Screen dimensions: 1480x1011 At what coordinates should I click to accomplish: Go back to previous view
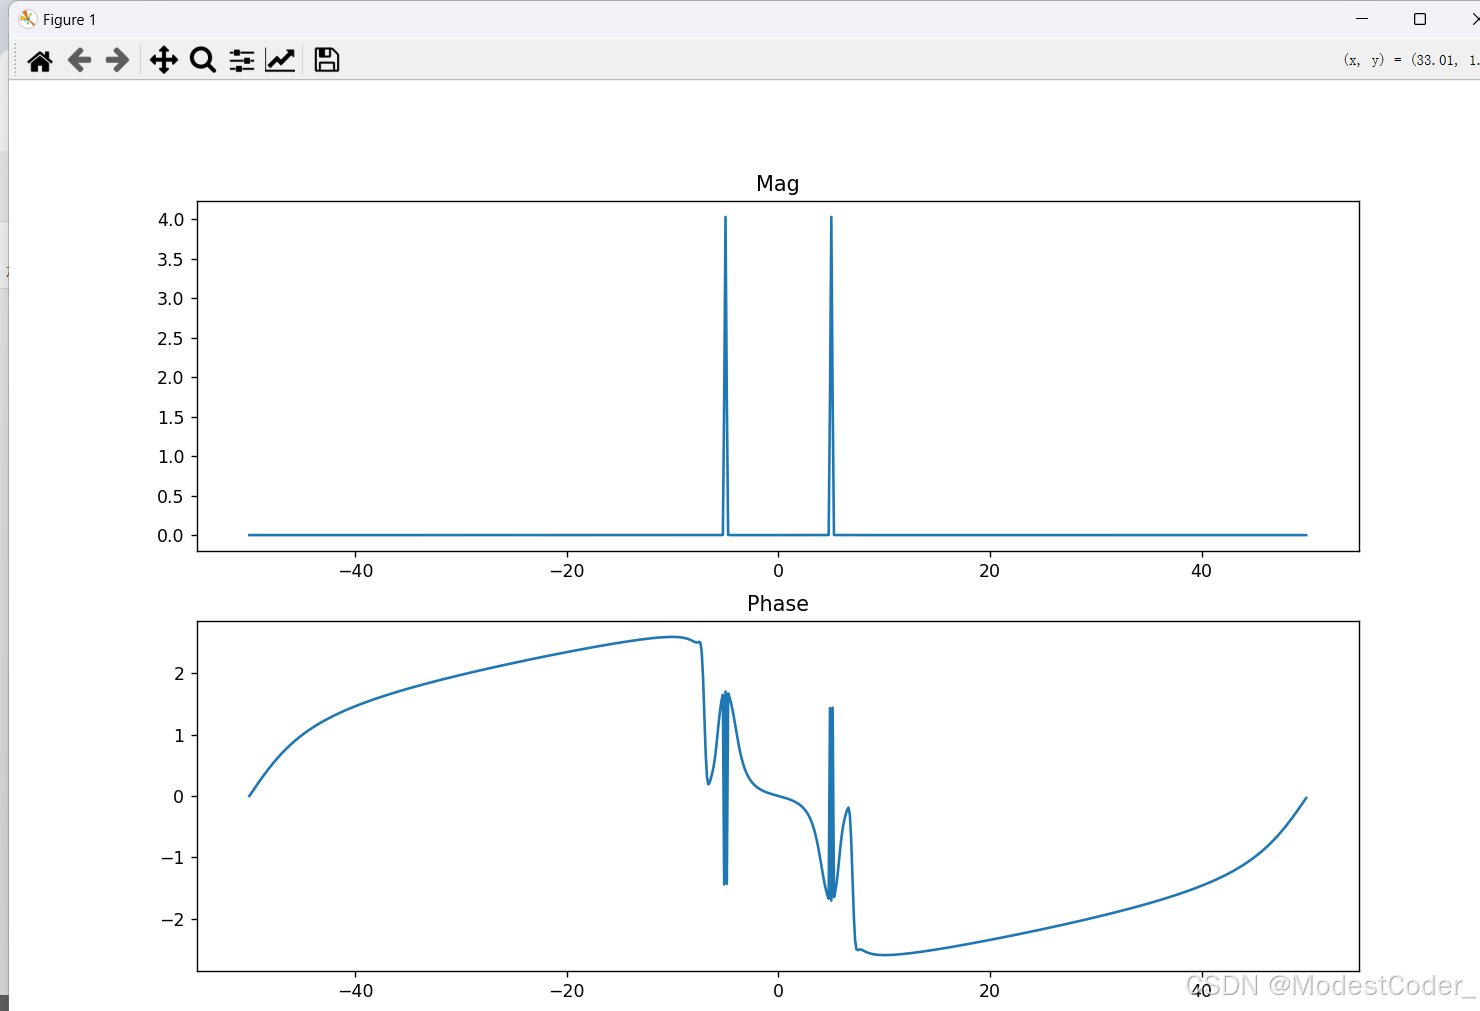click(79, 61)
